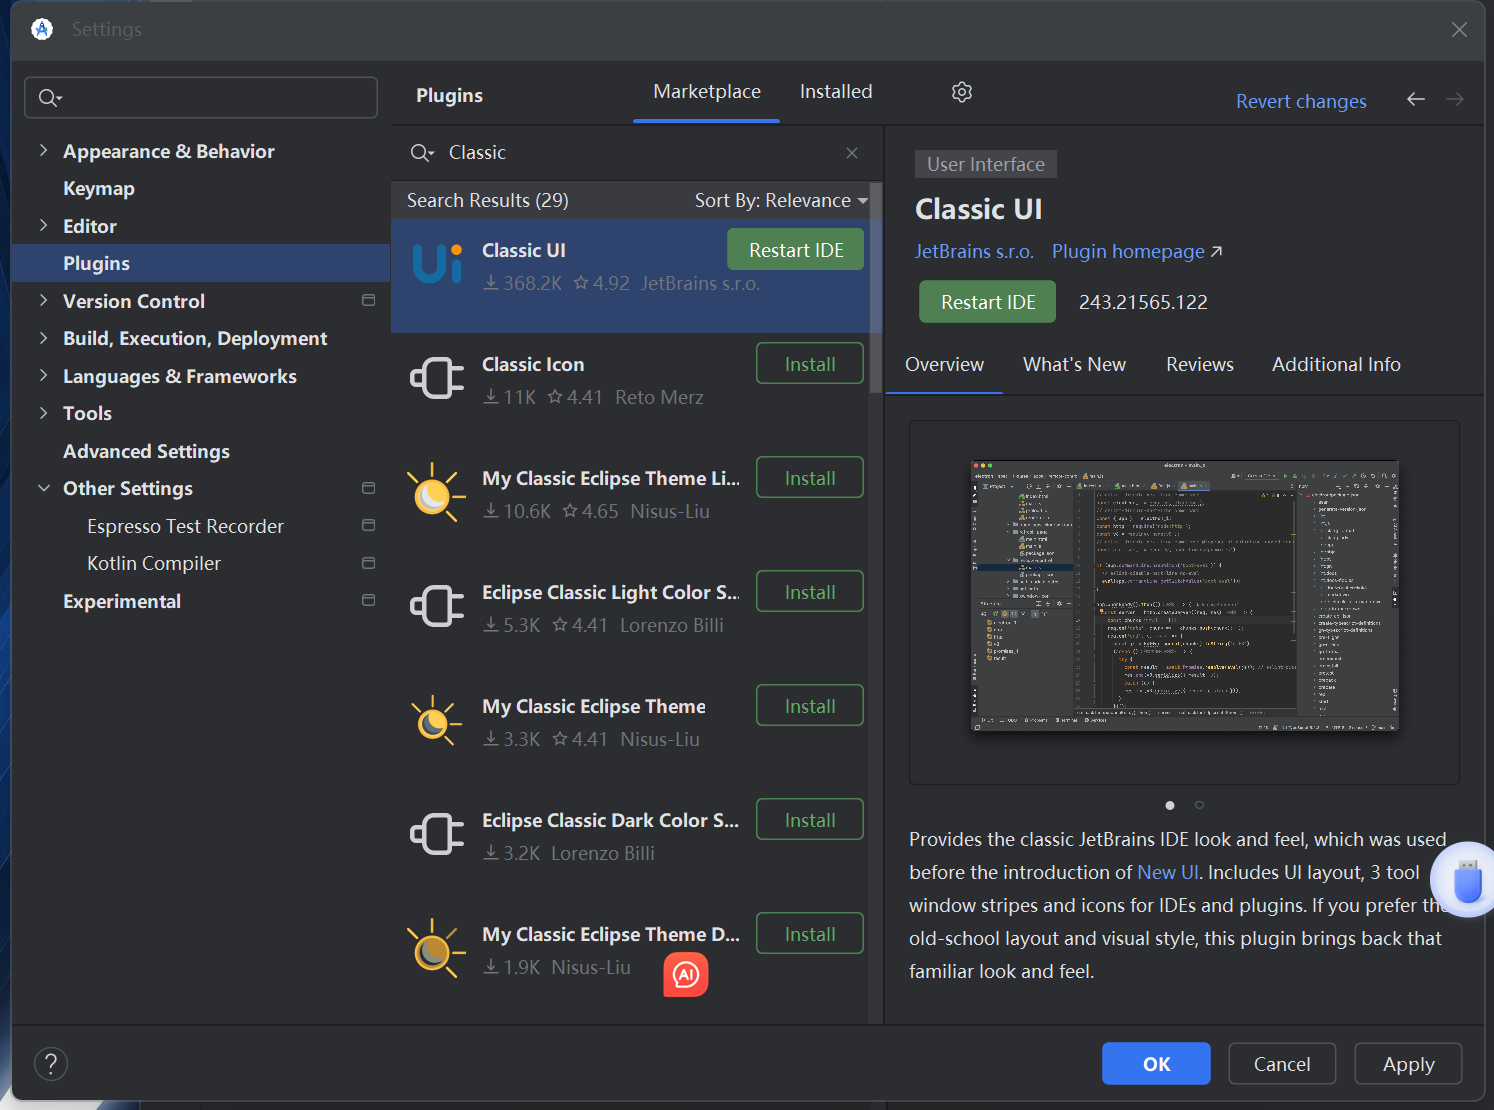The width and height of the screenshot is (1494, 1110).
Task: Click Eclipse Classic Dark Color plug icon
Action: (437, 834)
